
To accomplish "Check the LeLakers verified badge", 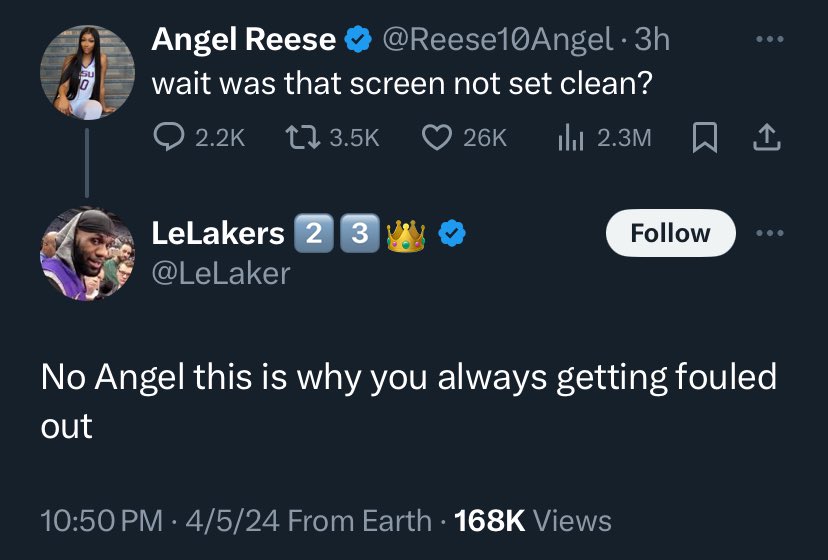I will 453,233.
